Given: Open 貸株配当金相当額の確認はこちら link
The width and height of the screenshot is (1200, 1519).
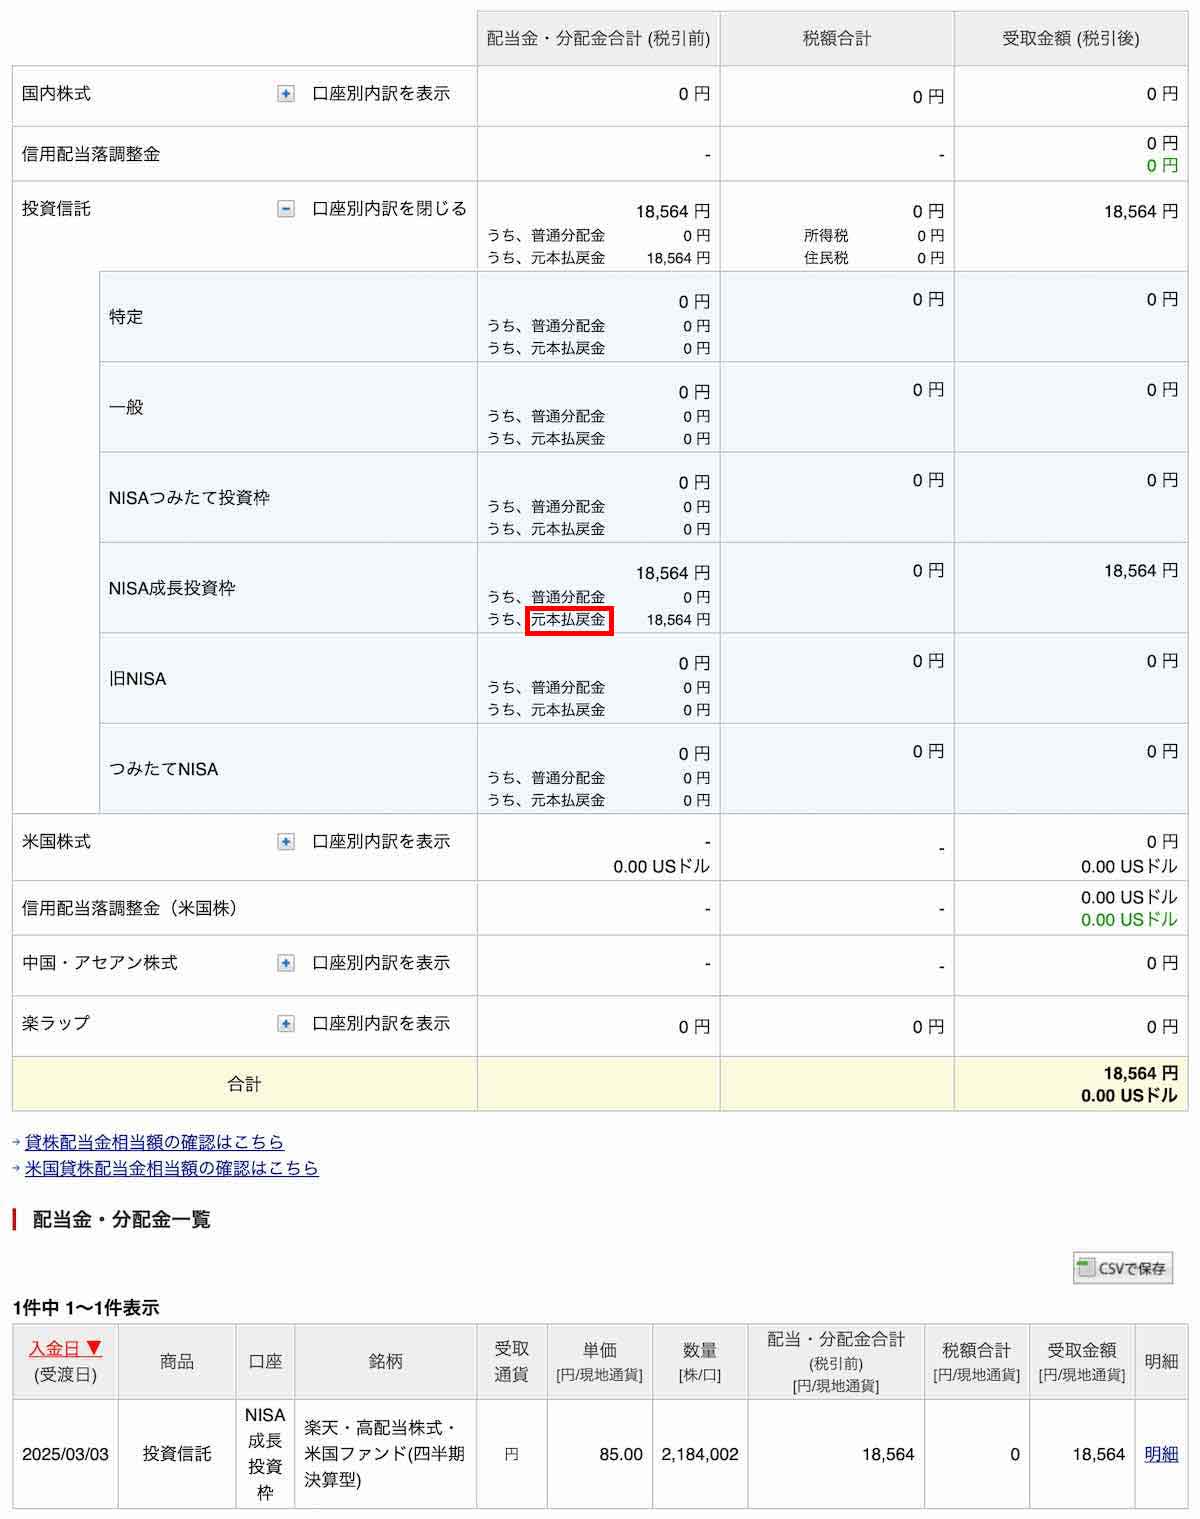Looking at the screenshot, I should [154, 1142].
